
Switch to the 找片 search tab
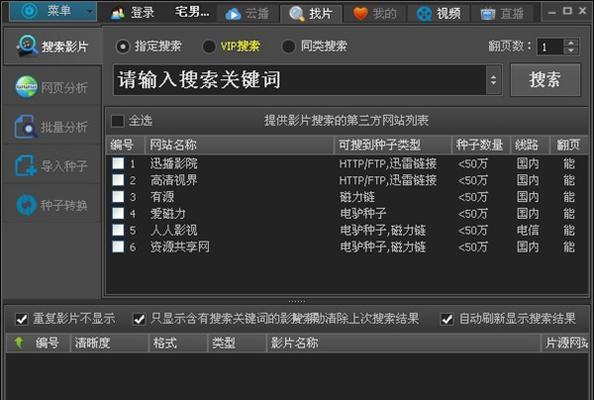[311, 14]
